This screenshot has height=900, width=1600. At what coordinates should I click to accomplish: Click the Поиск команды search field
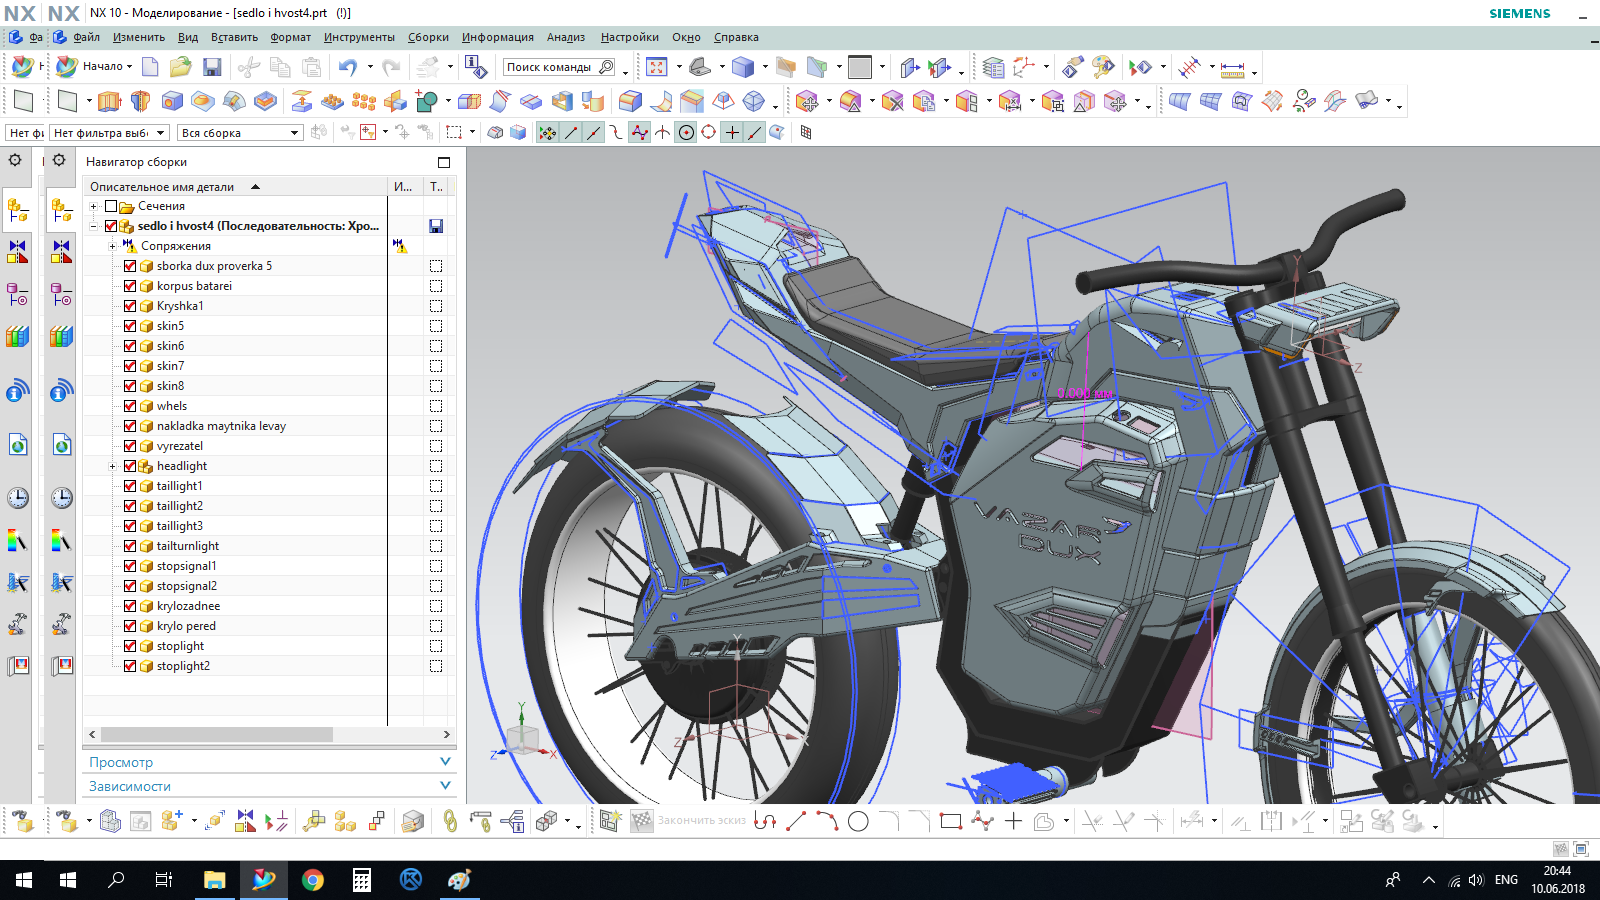click(x=560, y=67)
